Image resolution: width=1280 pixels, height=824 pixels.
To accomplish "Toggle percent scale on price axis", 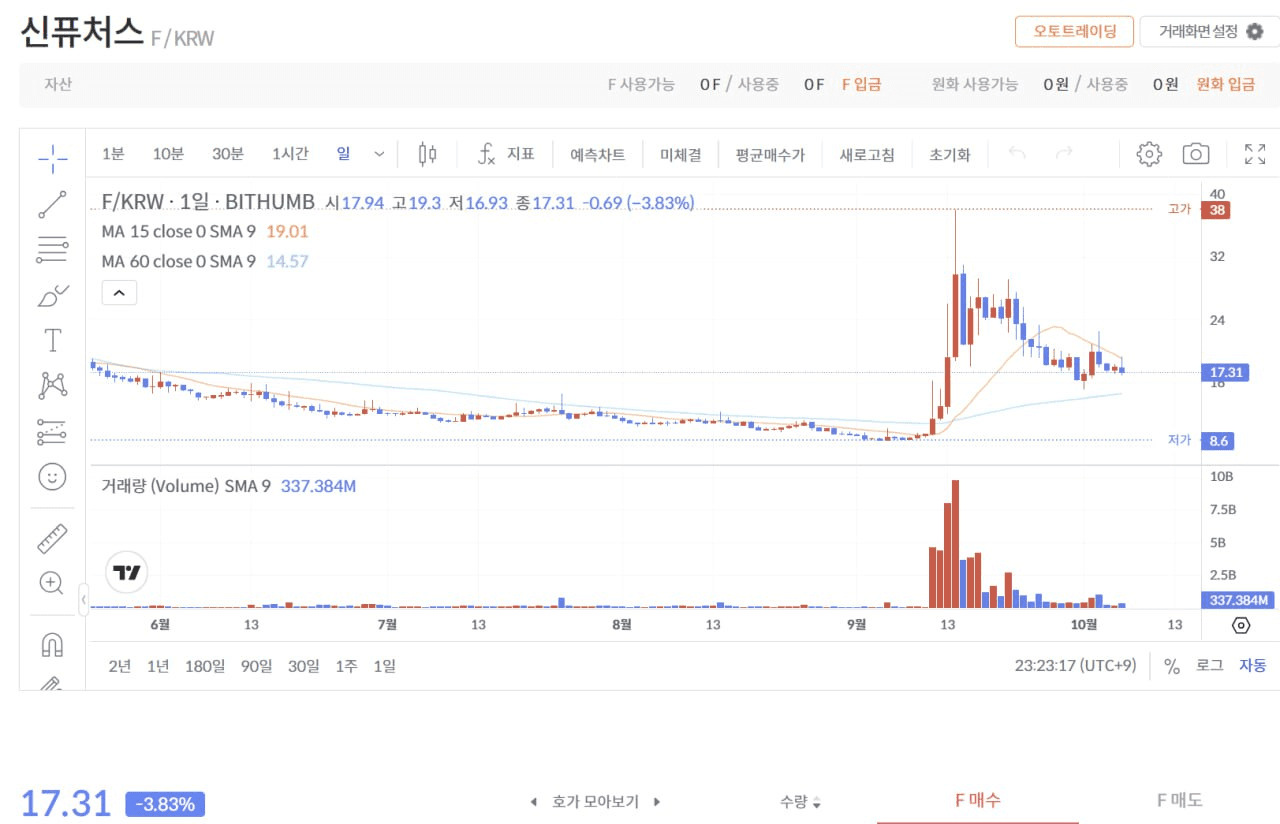I will click(1172, 666).
